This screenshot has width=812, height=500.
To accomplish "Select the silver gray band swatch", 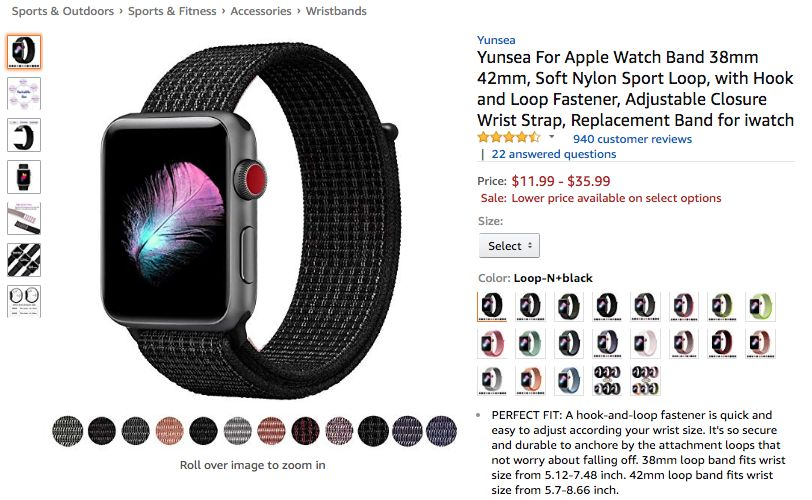I will coord(491,381).
